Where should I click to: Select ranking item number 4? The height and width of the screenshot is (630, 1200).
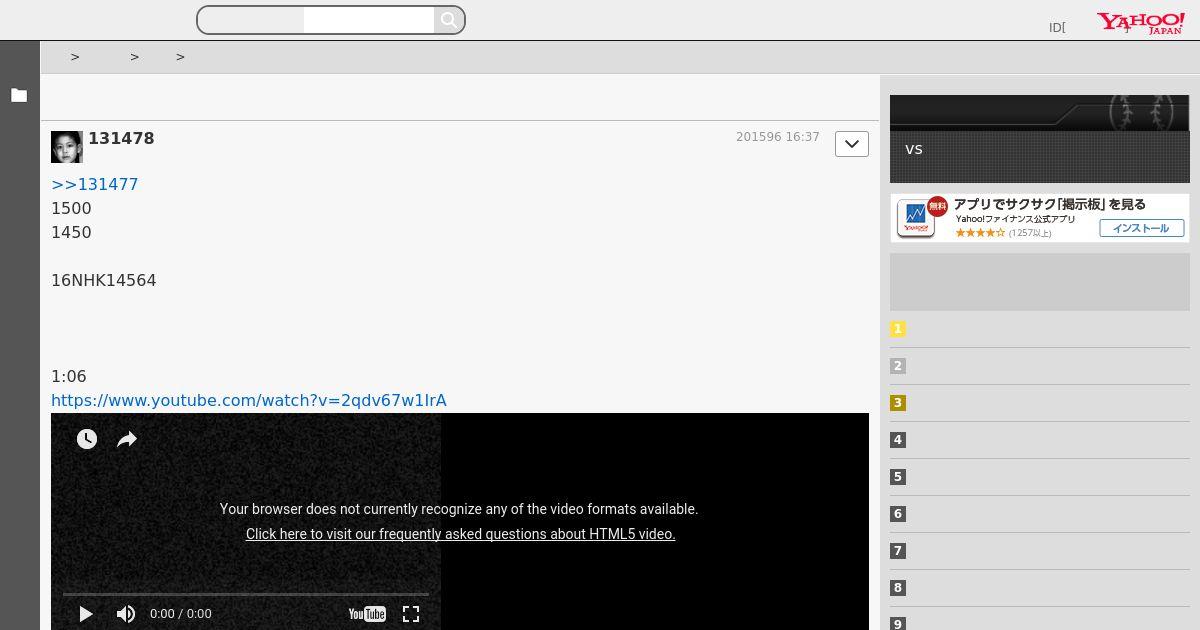pos(898,440)
